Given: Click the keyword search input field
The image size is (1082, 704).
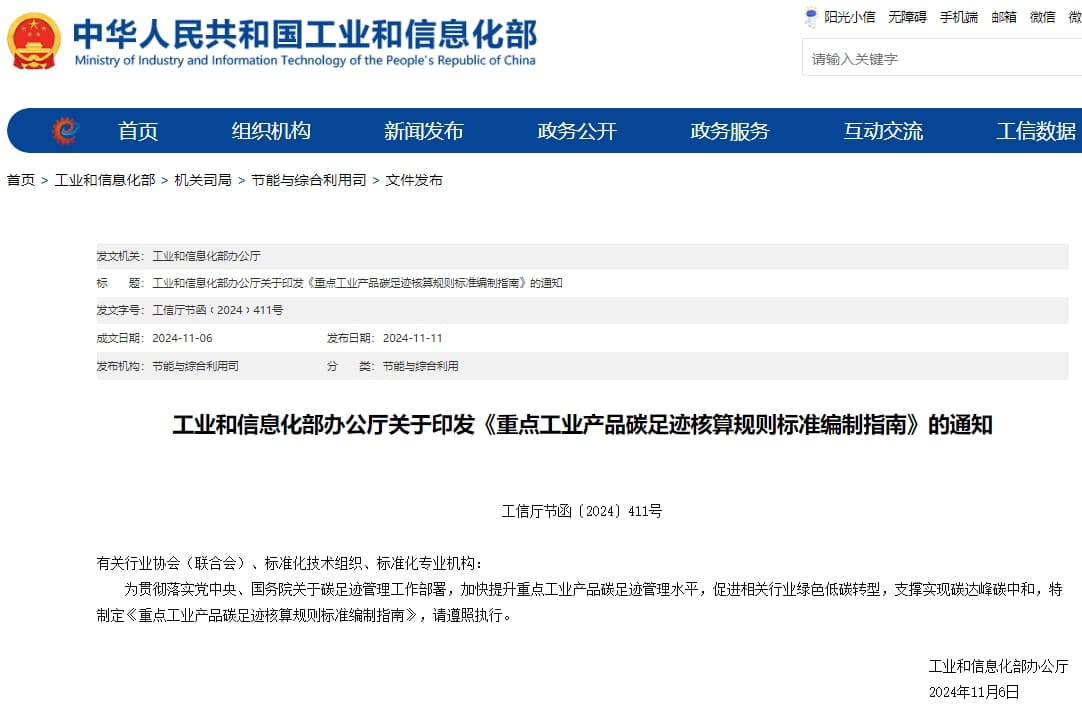Looking at the screenshot, I should [x=940, y=59].
